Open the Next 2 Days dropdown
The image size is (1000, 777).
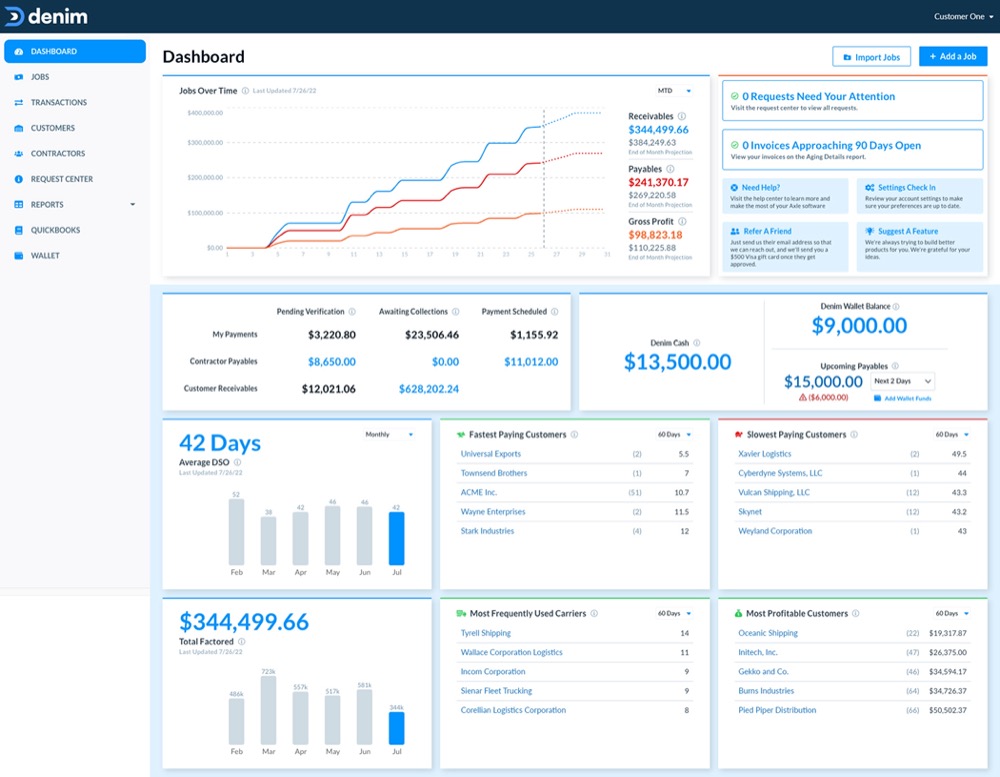pos(902,381)
